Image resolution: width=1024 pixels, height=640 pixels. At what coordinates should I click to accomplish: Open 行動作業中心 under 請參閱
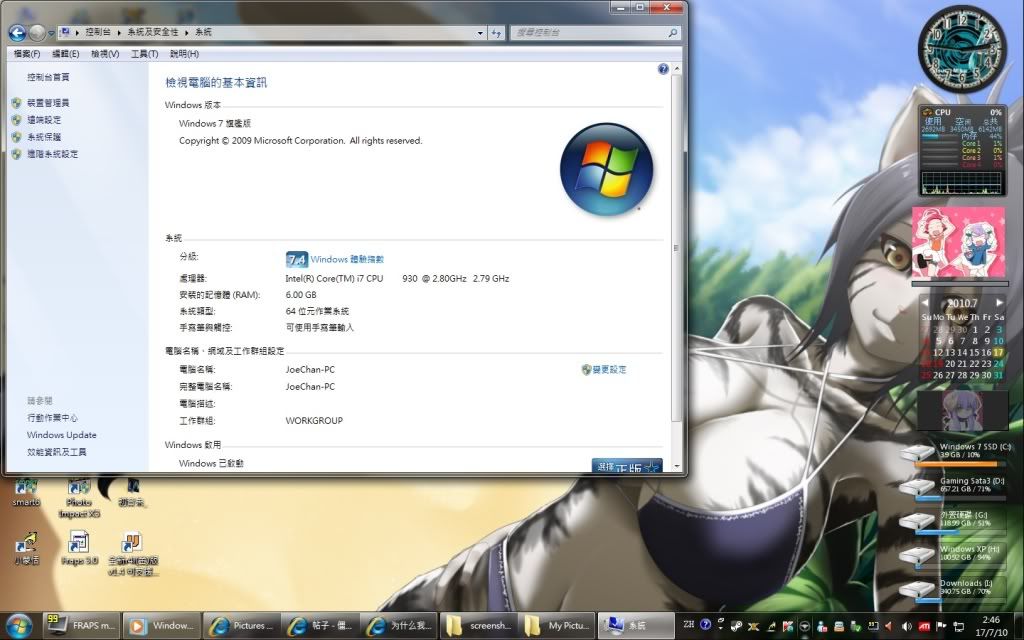(52, 417)
